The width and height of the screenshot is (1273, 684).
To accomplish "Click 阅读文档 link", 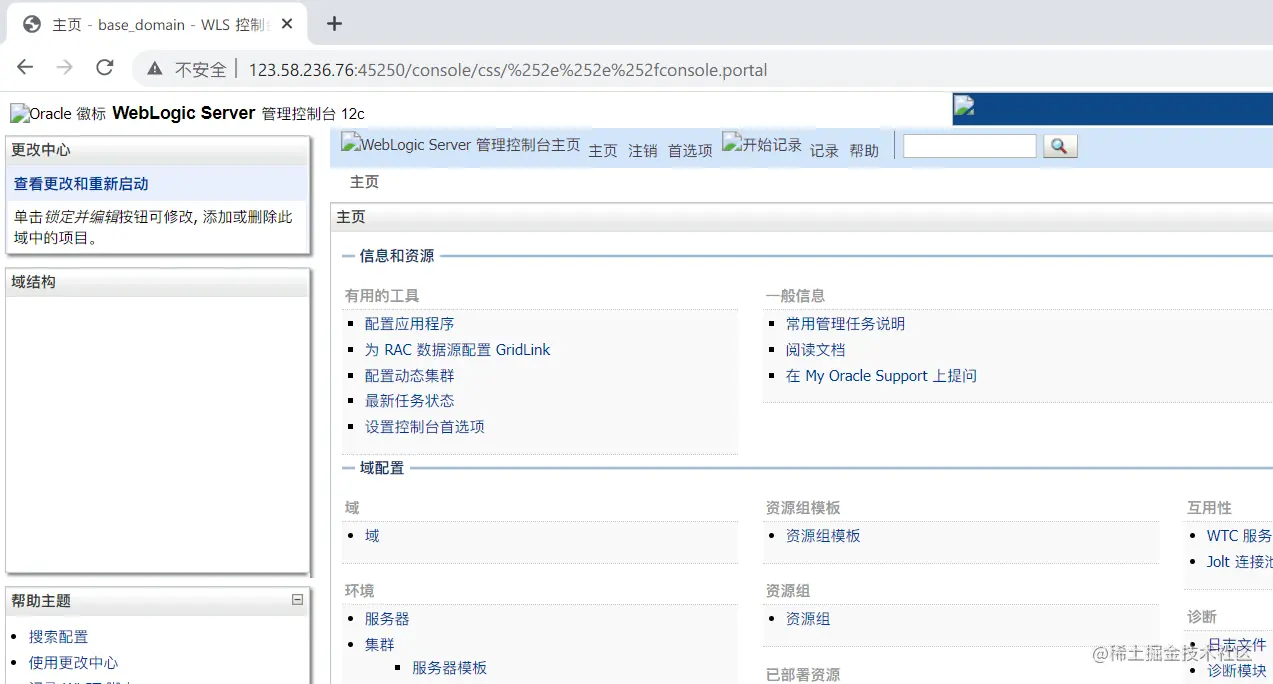I will point(815,350).
